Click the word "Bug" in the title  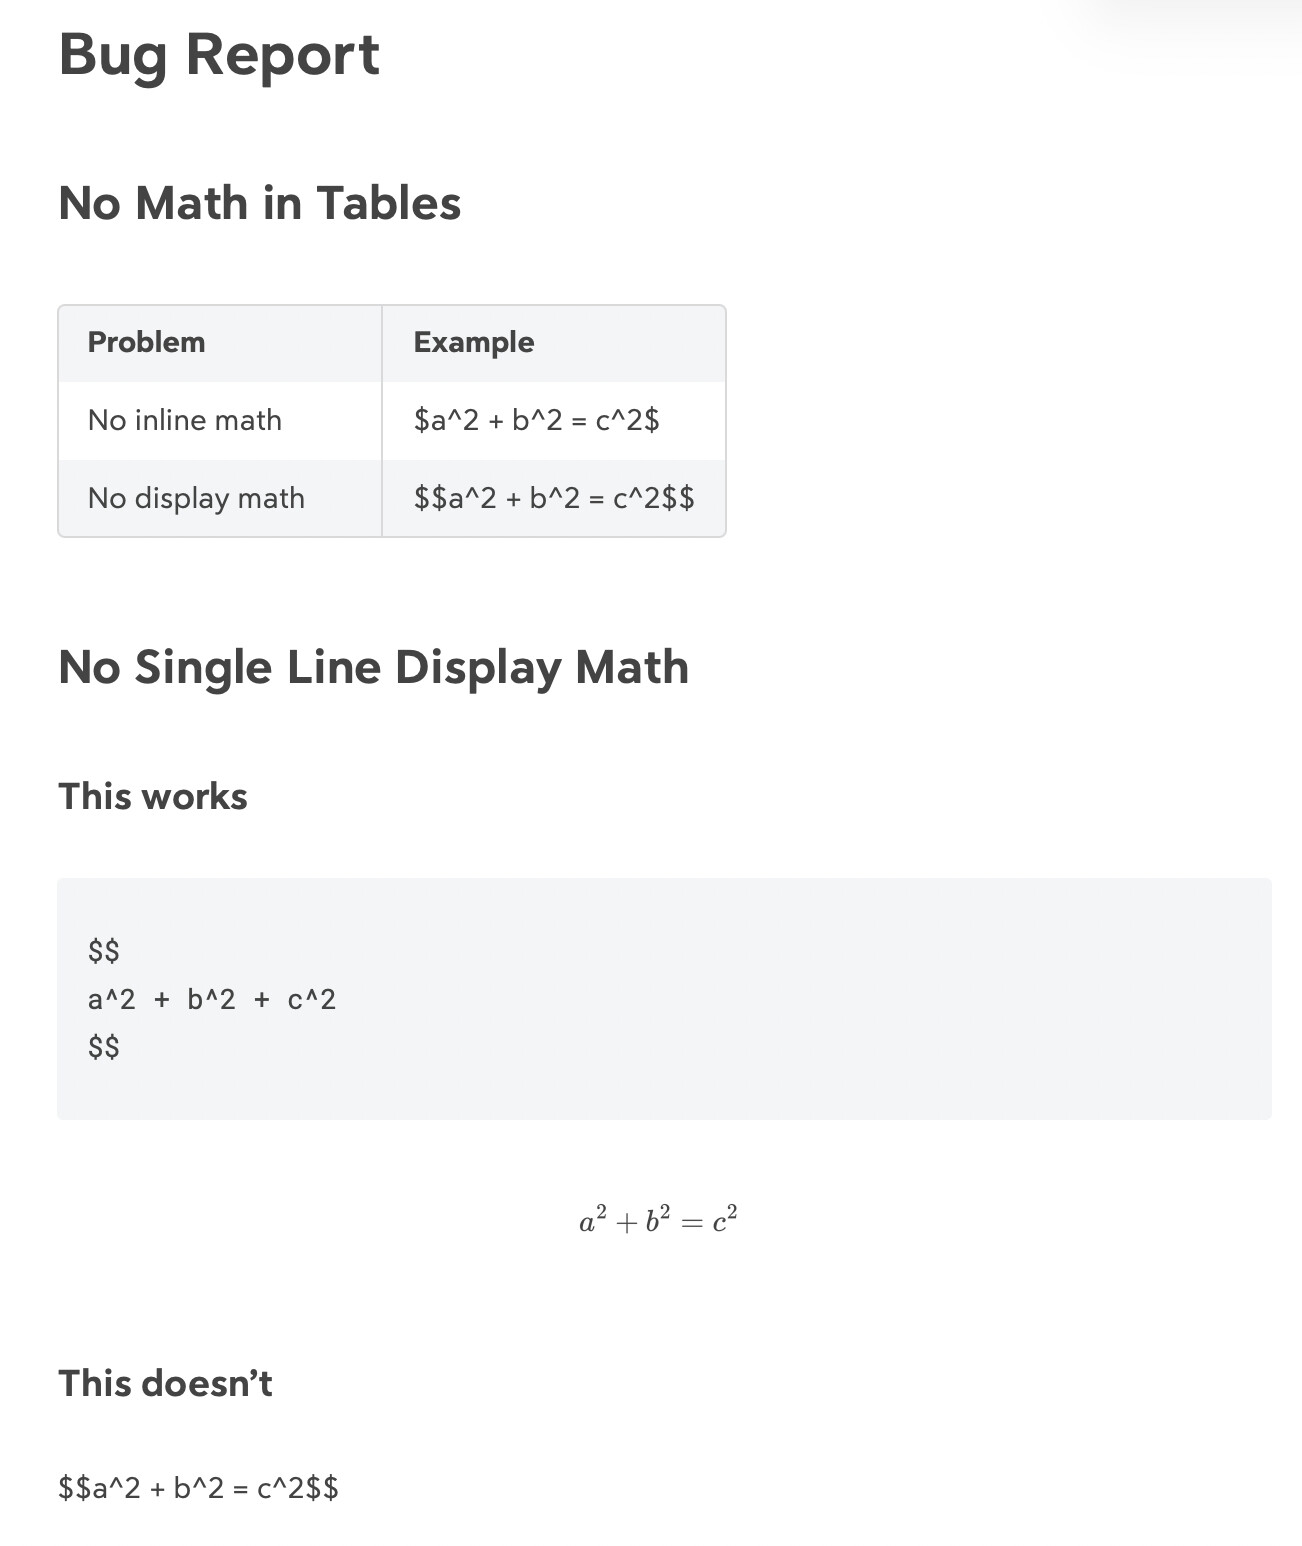111,55
